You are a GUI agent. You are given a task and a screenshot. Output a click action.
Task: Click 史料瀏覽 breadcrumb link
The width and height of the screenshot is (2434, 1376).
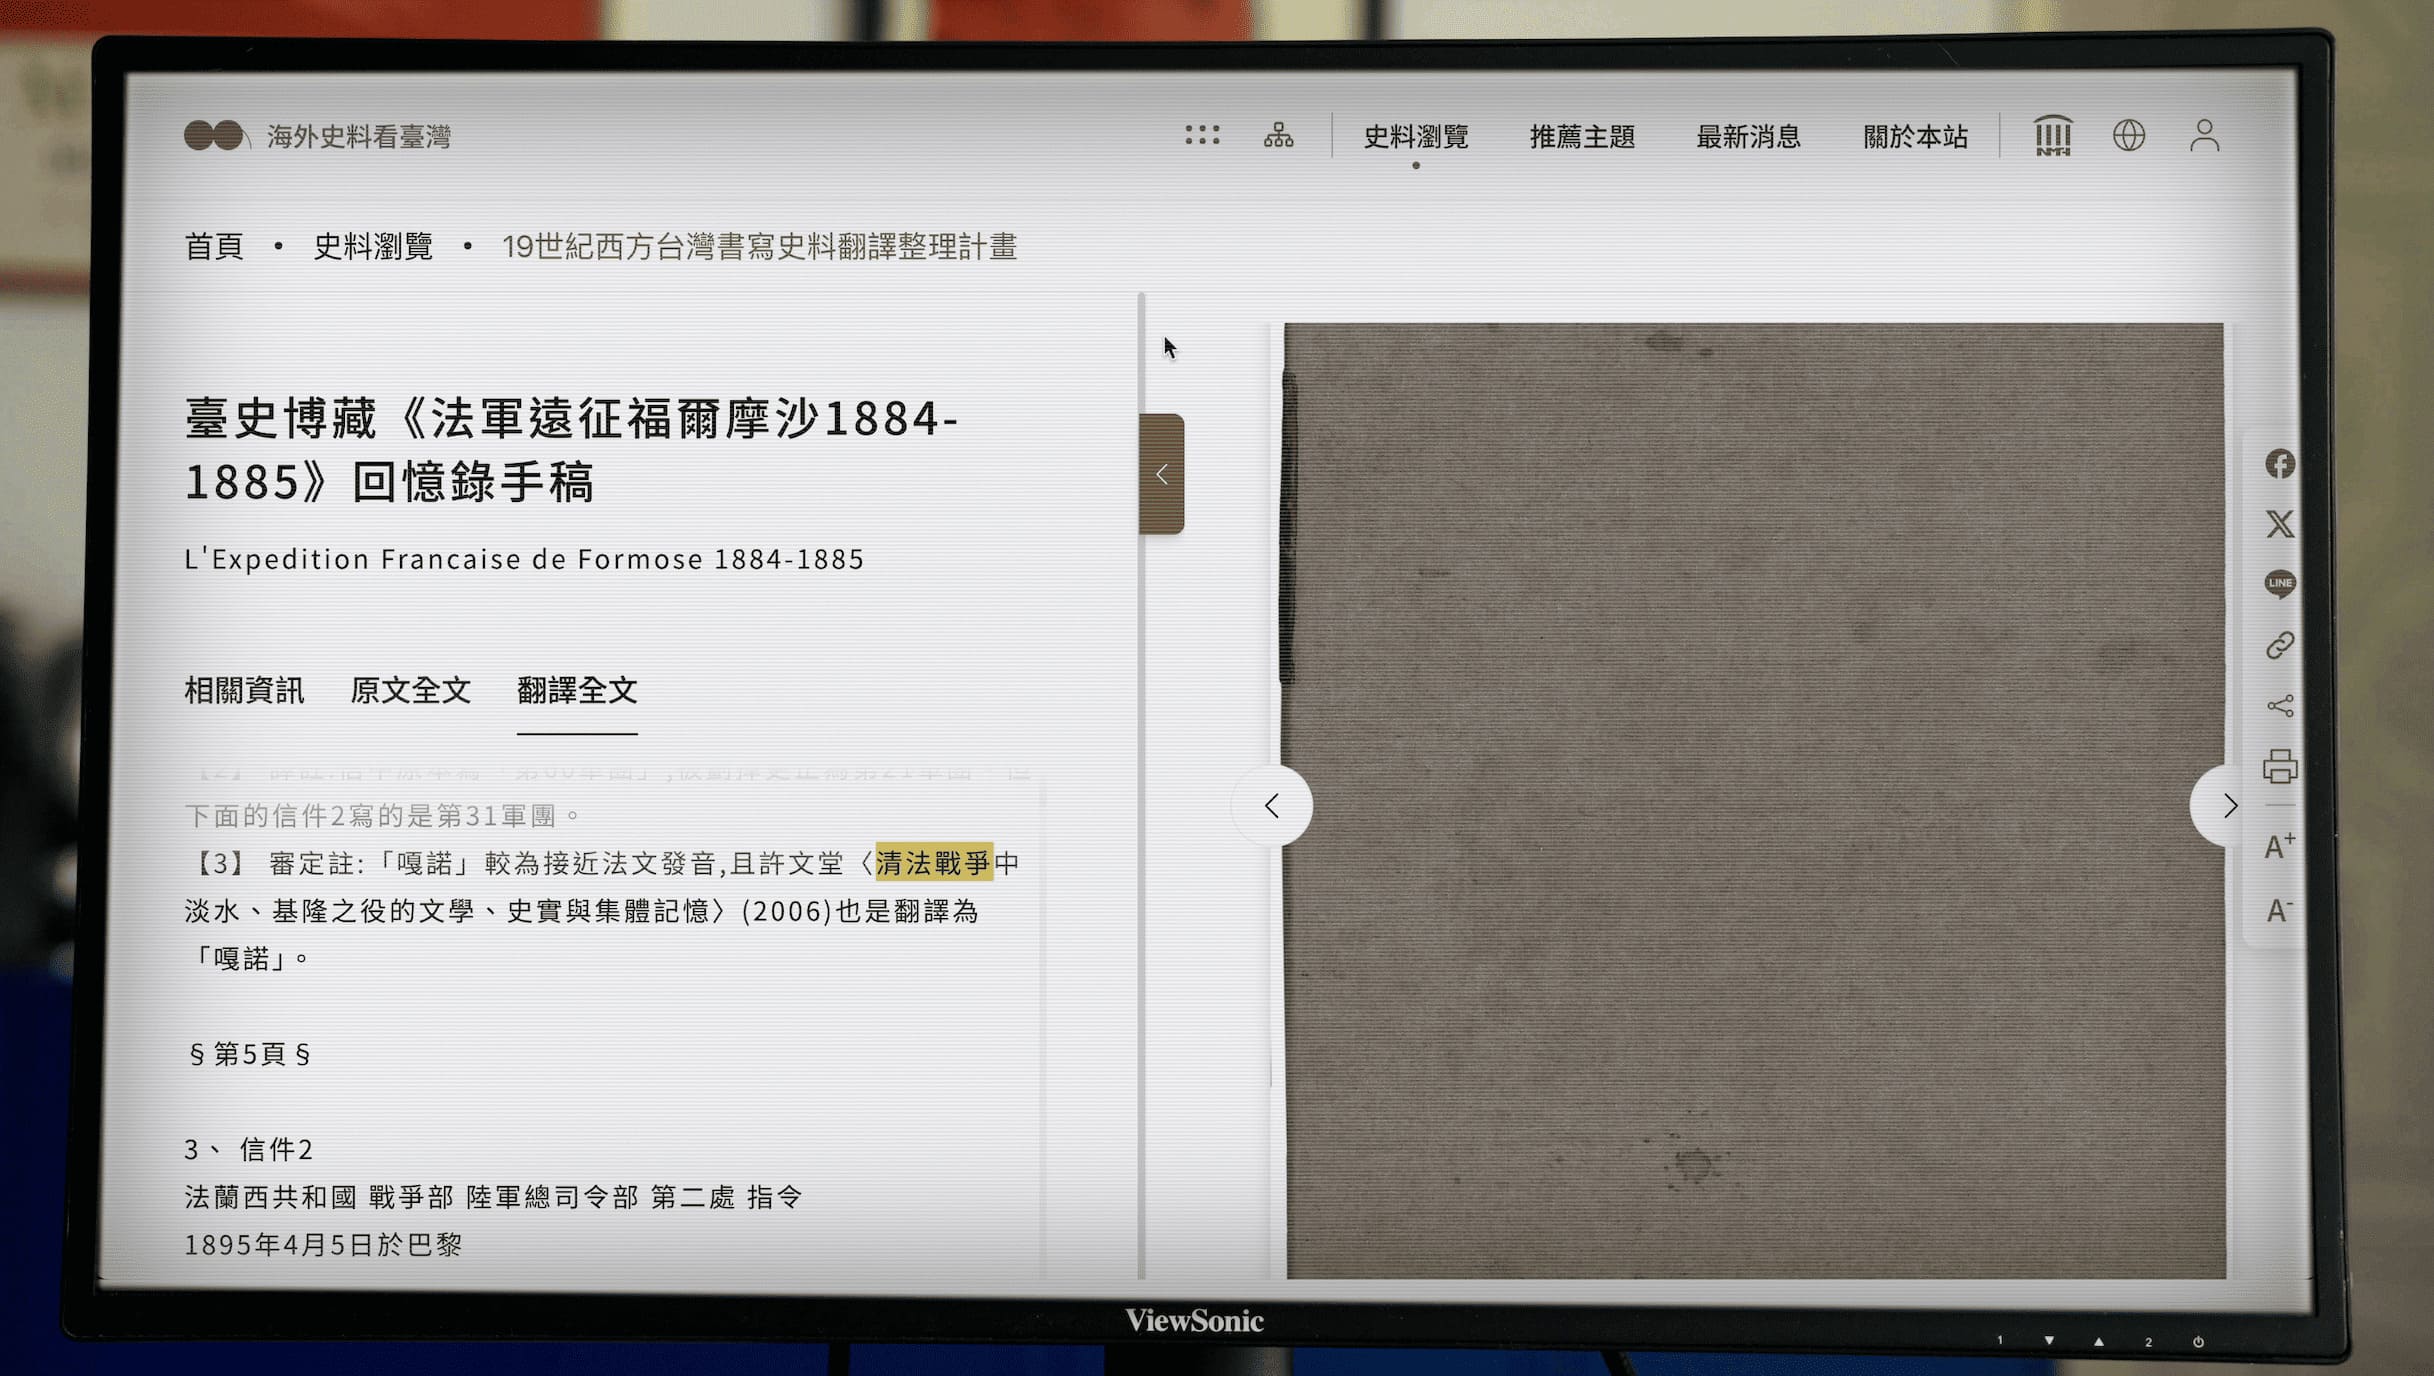pos(373,246)
